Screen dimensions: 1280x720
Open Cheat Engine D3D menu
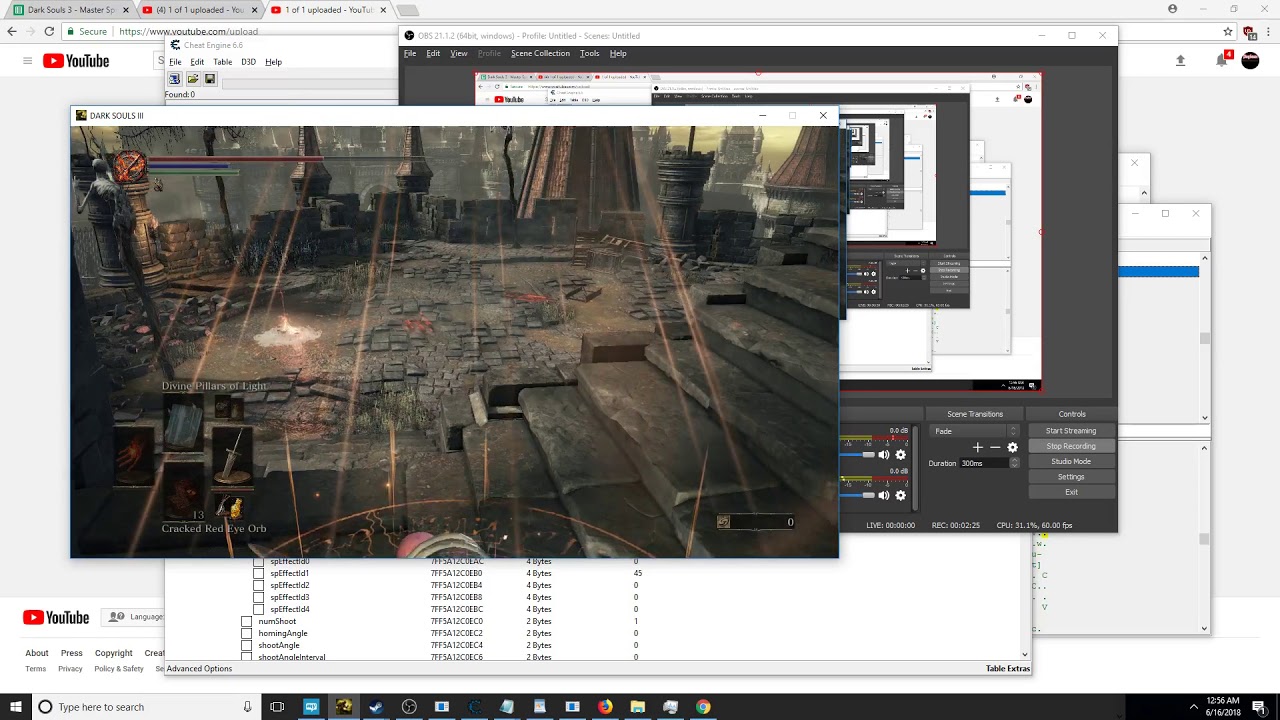248,62
